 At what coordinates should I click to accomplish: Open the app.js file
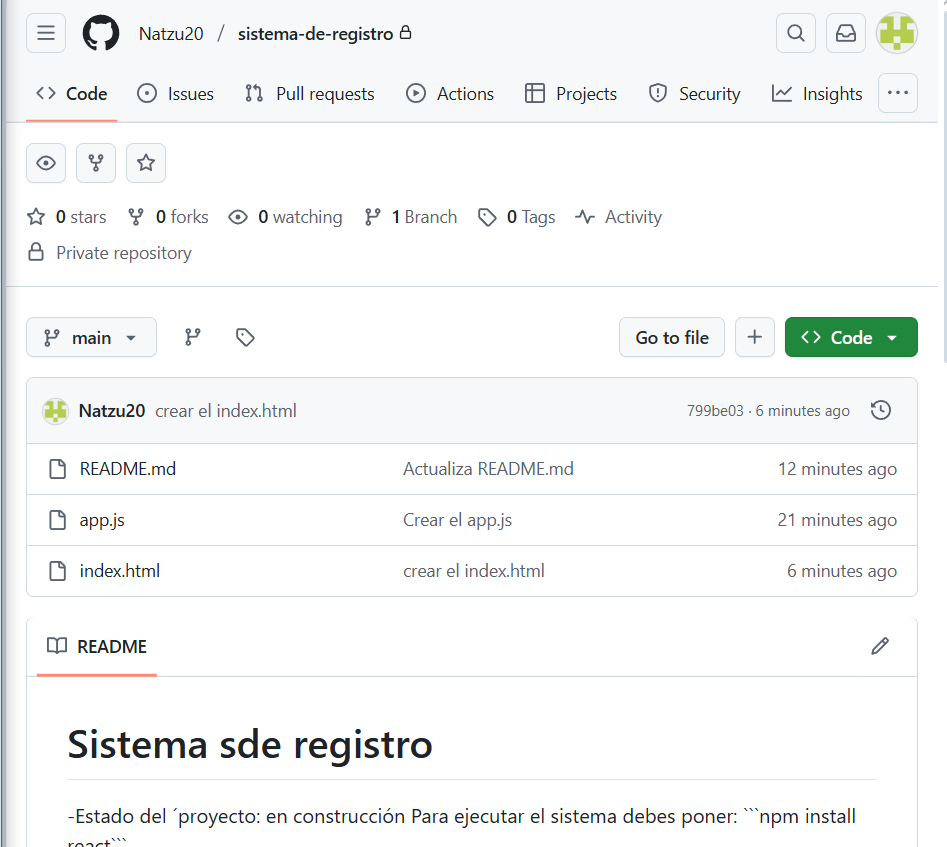[102, 520]
